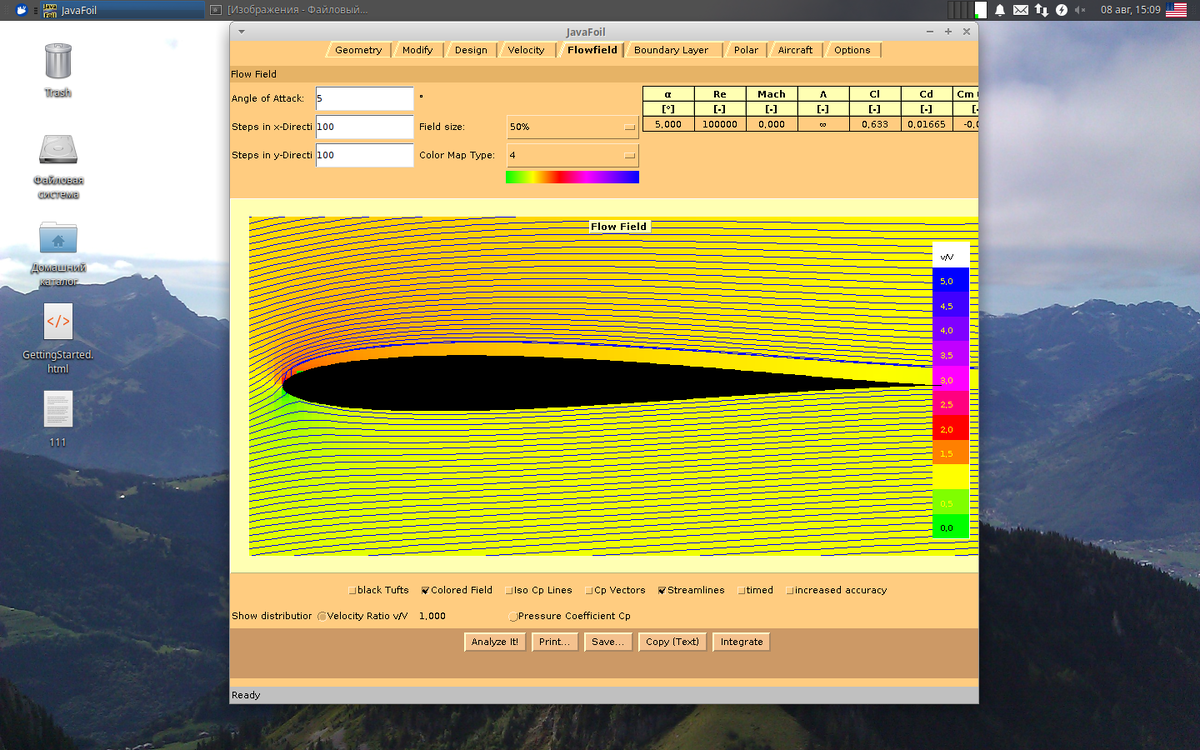The image size is (1200, 750).
Task: Enable Iso Cp Lines checkbox
Action: pyautogui.click(x=508, y=591)
